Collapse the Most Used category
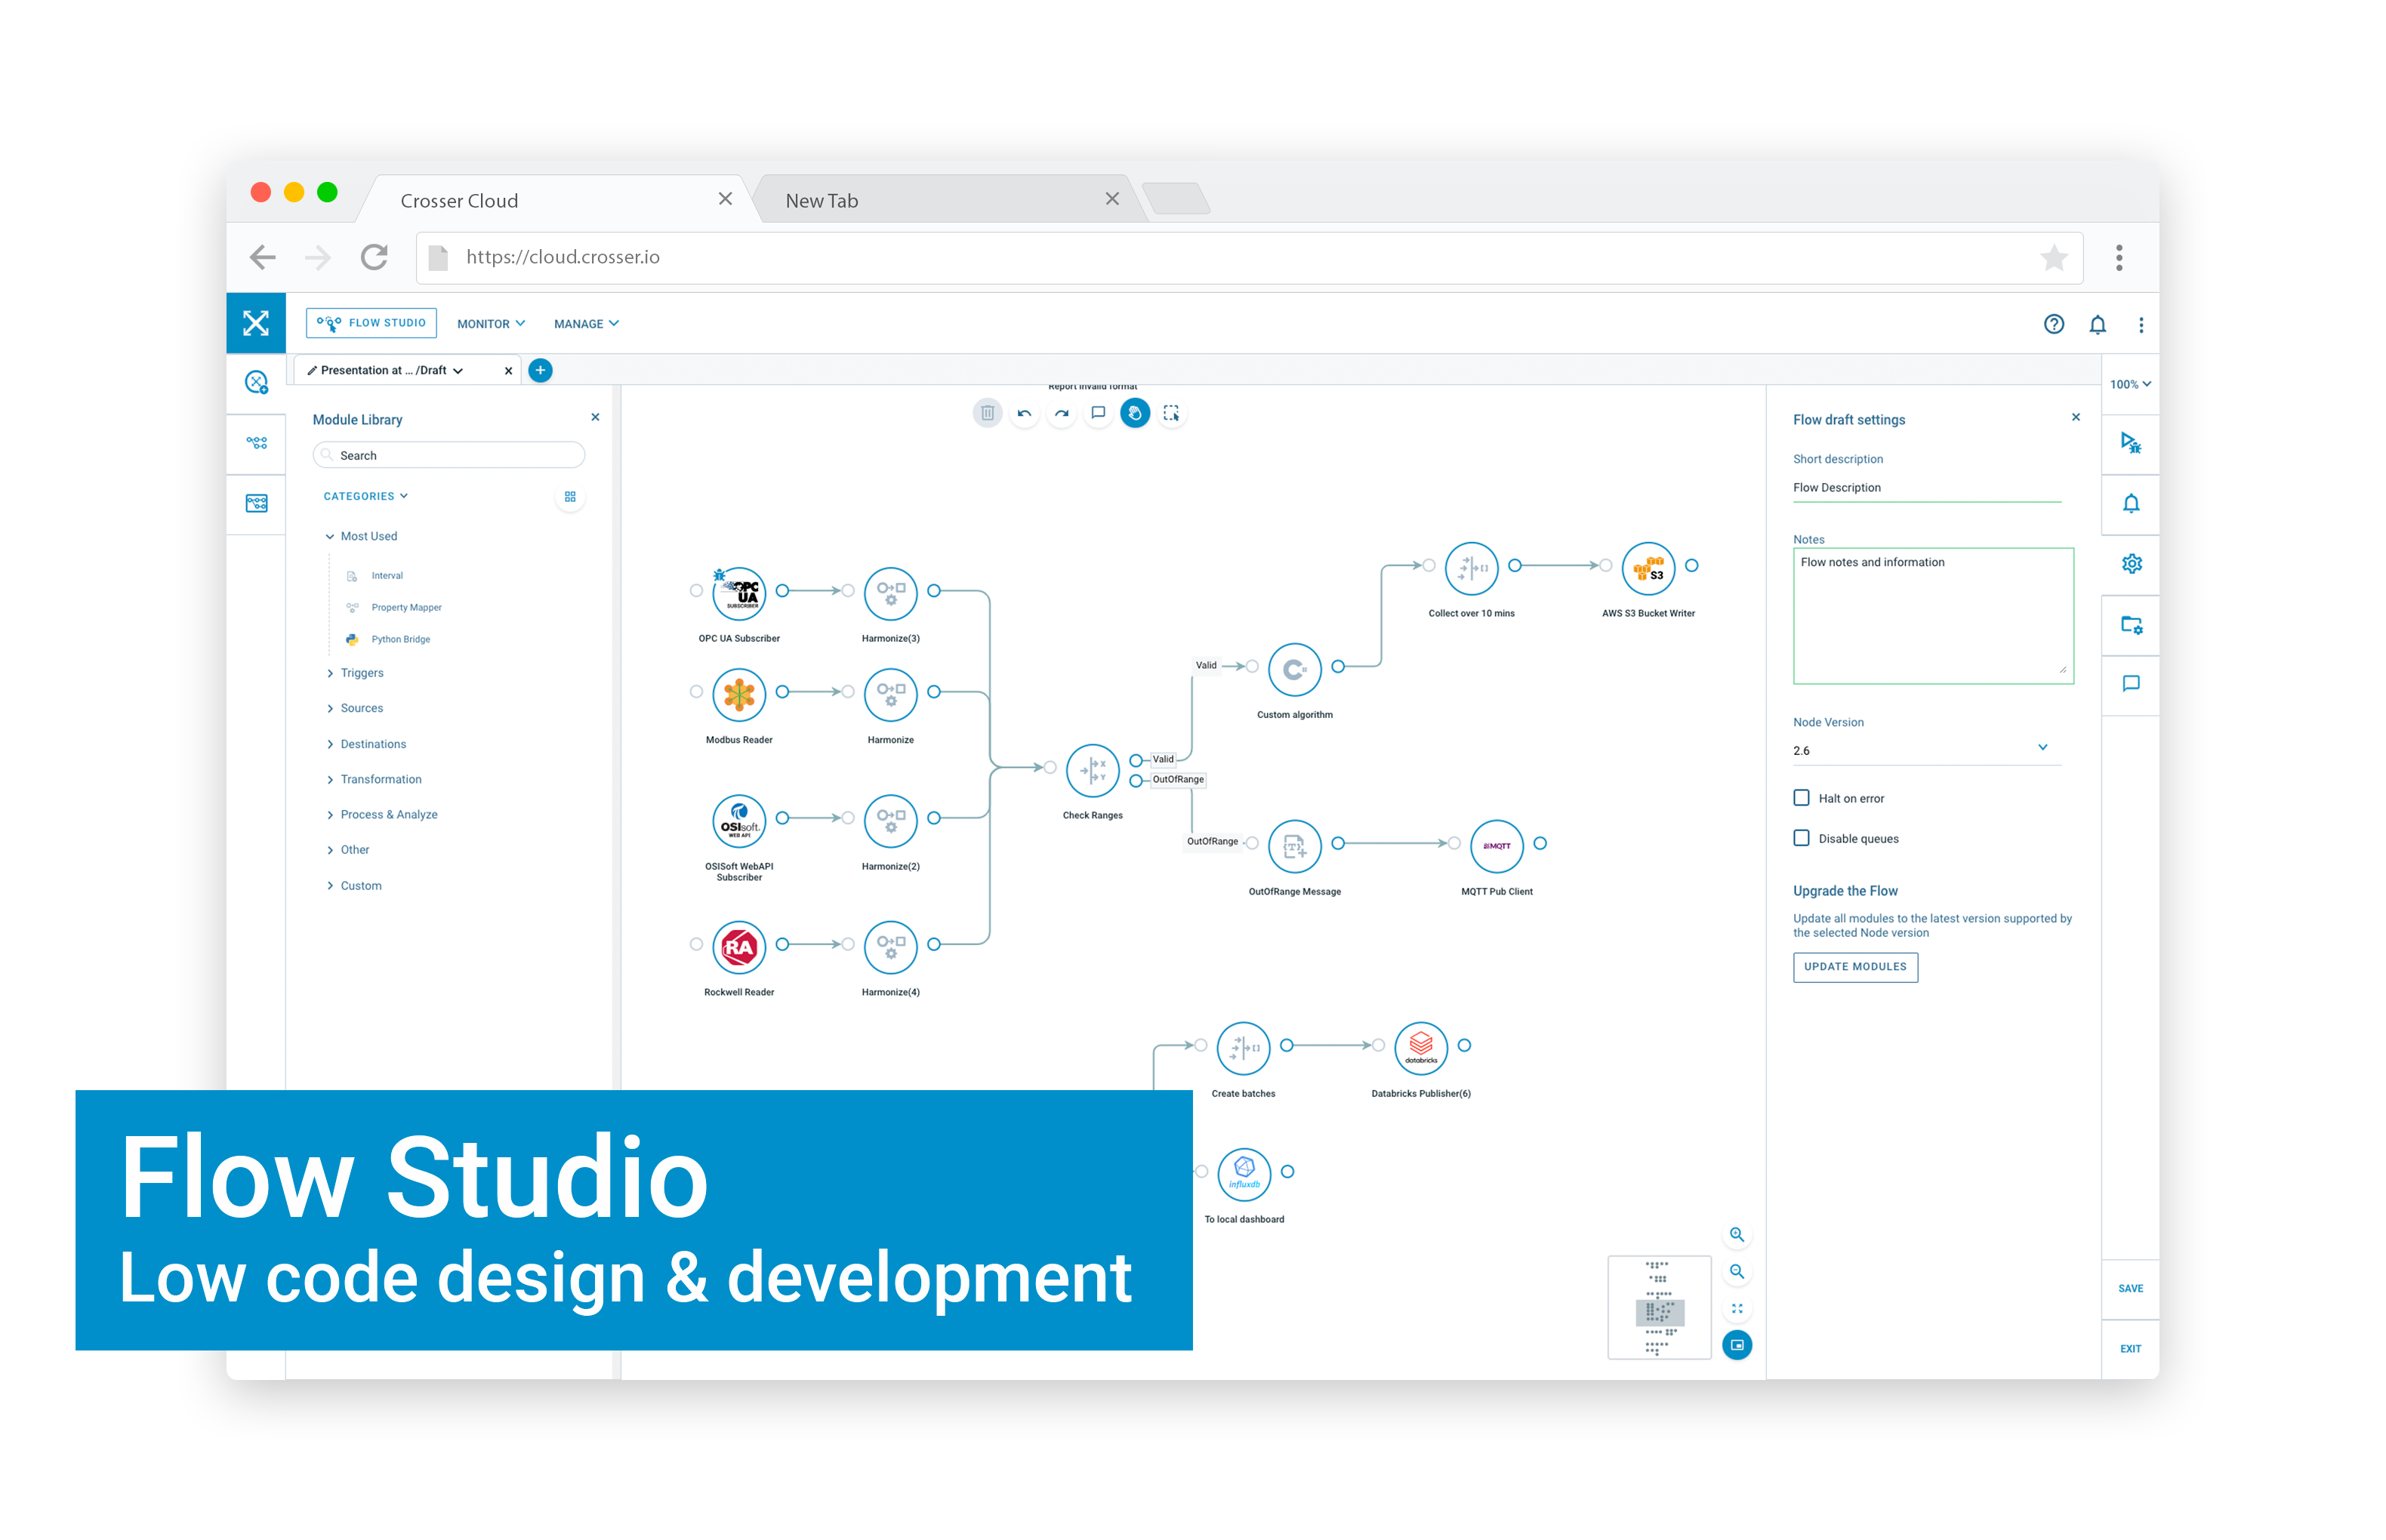Screen dimensions: 2386x1540 coord(362,536)
